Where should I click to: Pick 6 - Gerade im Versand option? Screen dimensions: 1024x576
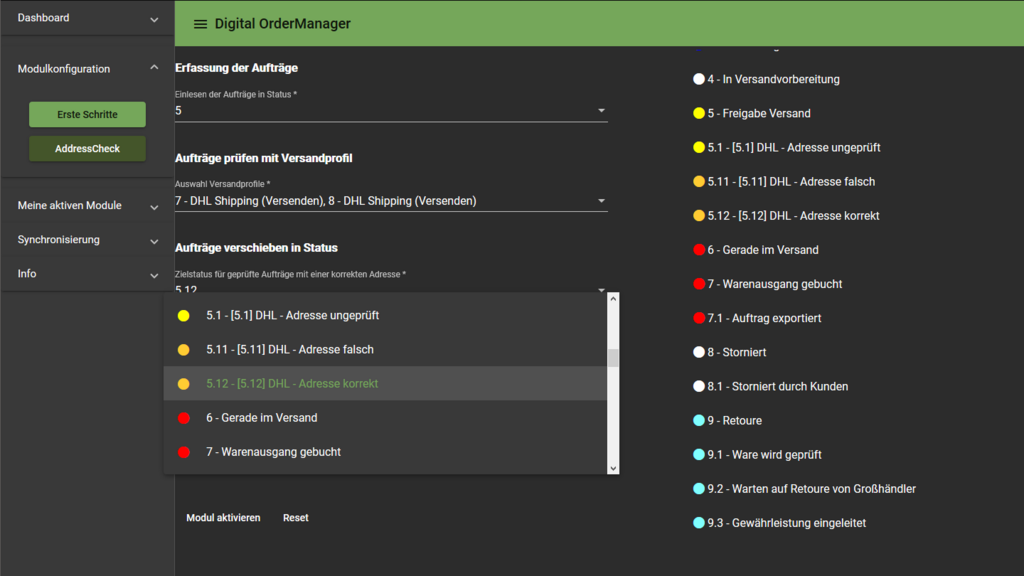261,418
